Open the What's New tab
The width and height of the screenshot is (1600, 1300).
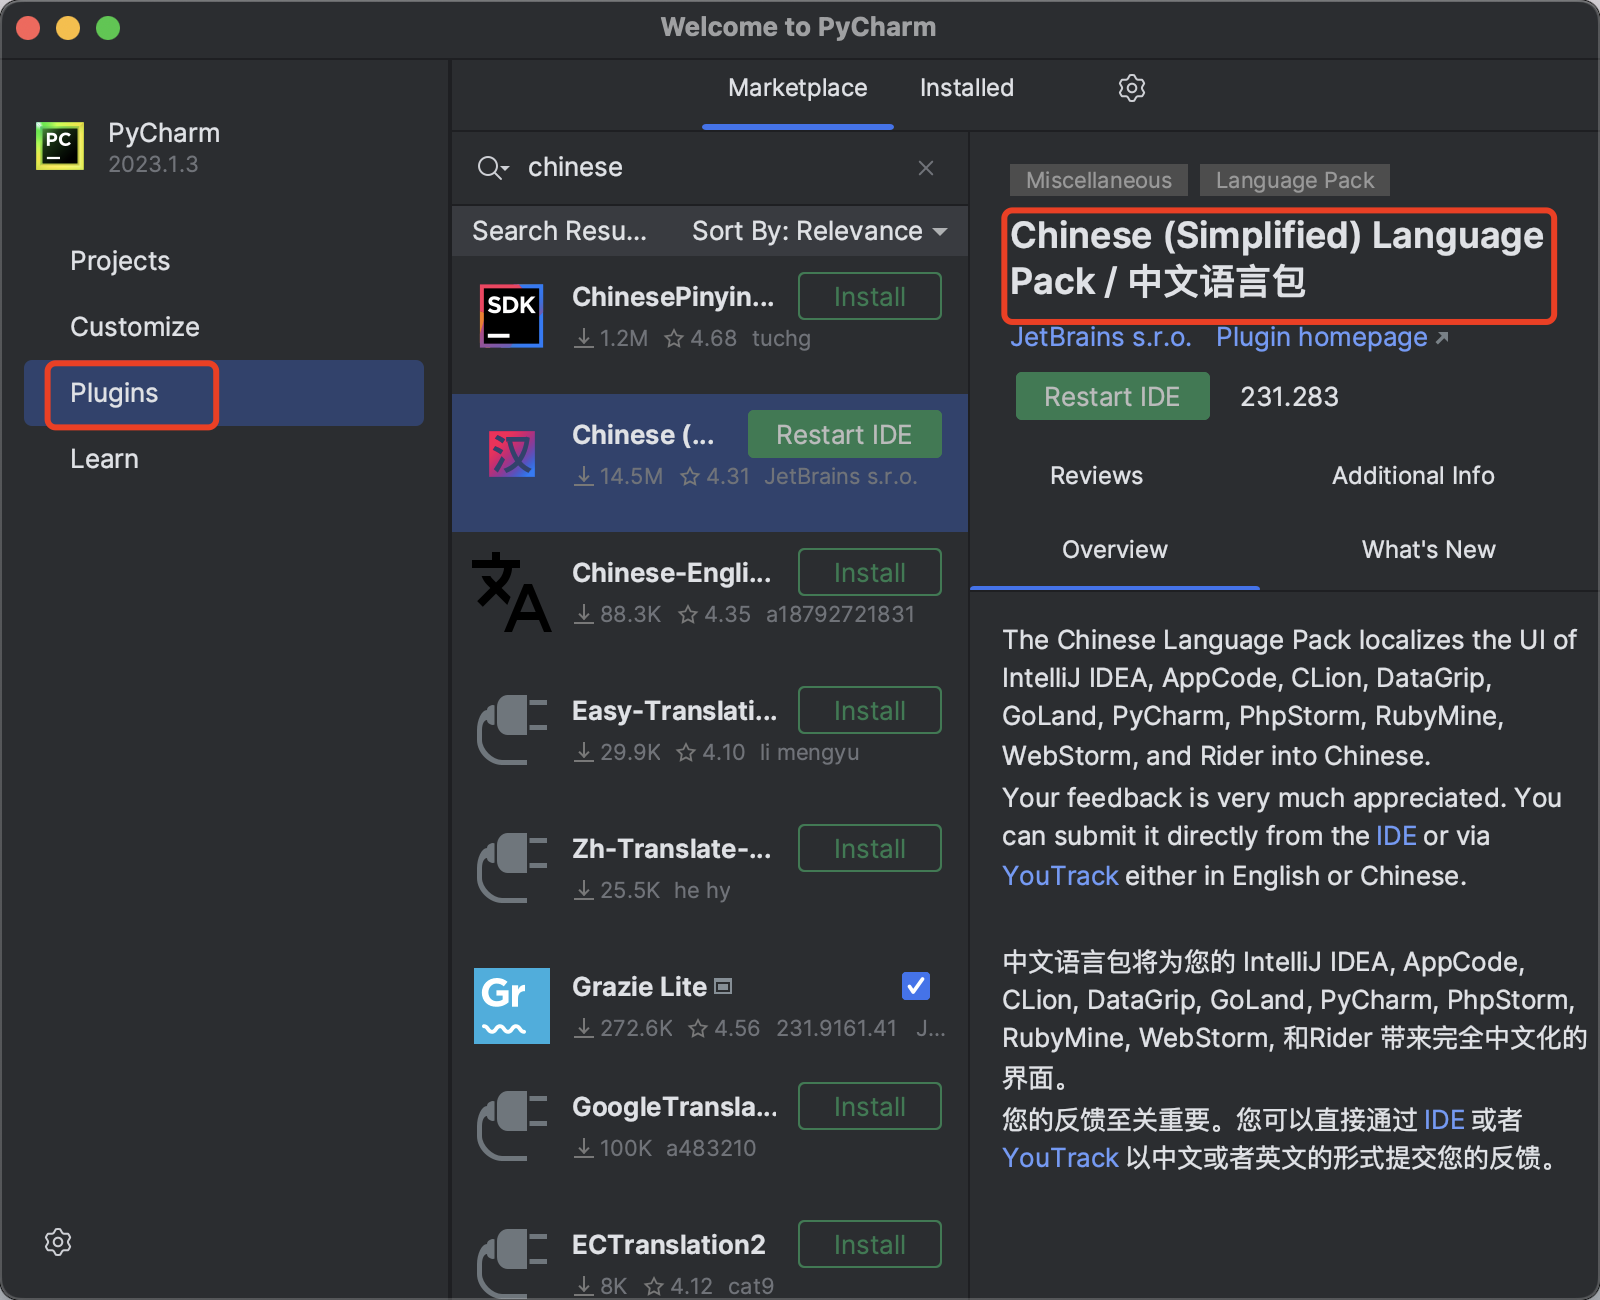tap(1429, 550)
